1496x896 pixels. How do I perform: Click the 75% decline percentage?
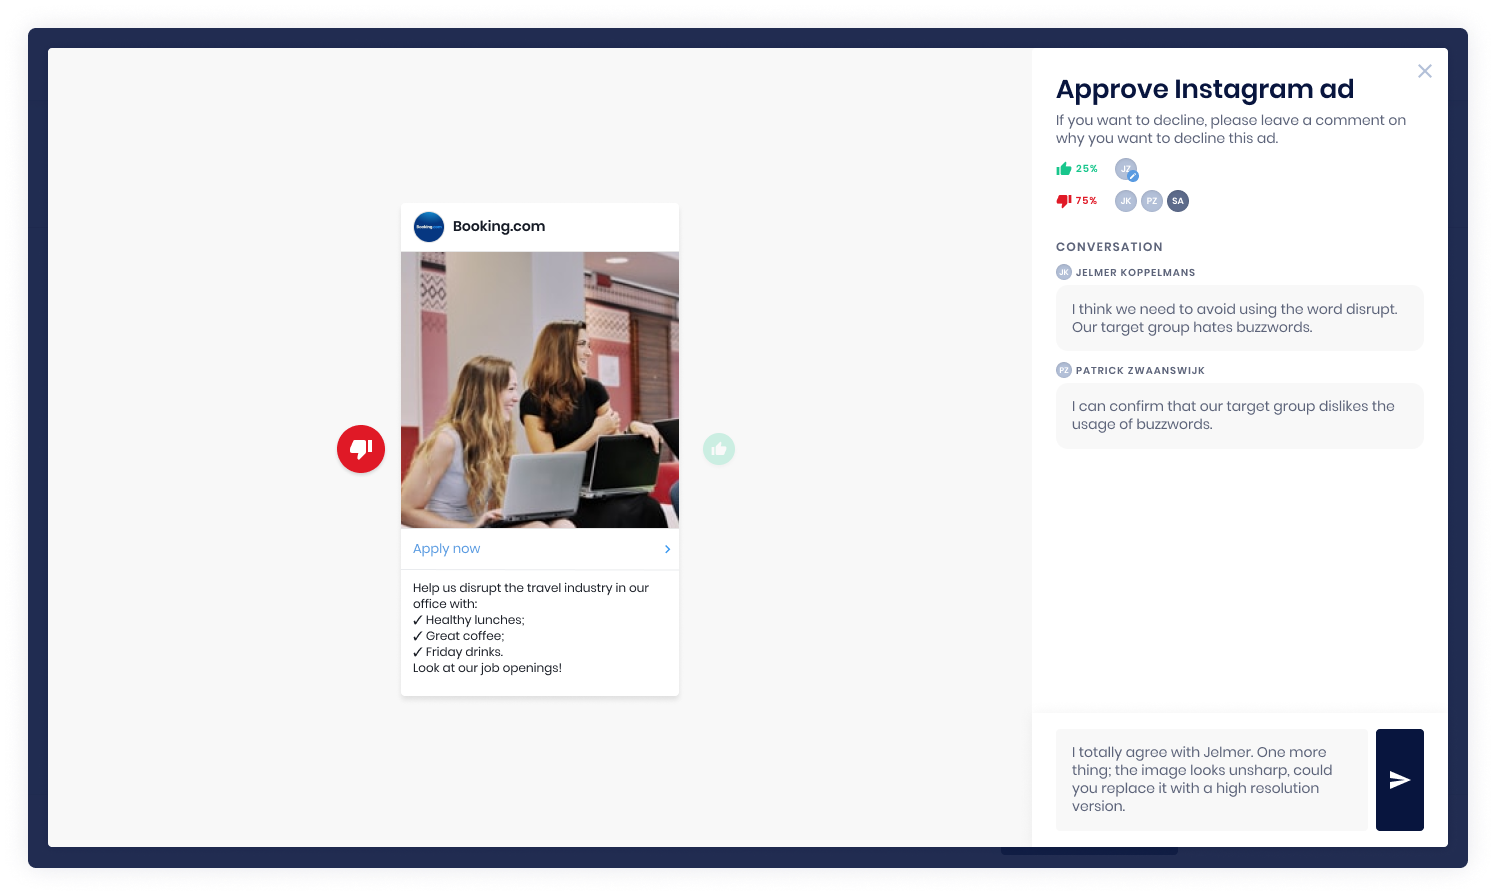1087,201
